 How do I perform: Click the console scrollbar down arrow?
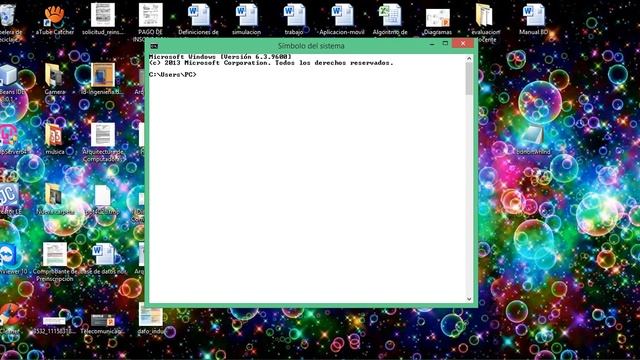[469, 299]
